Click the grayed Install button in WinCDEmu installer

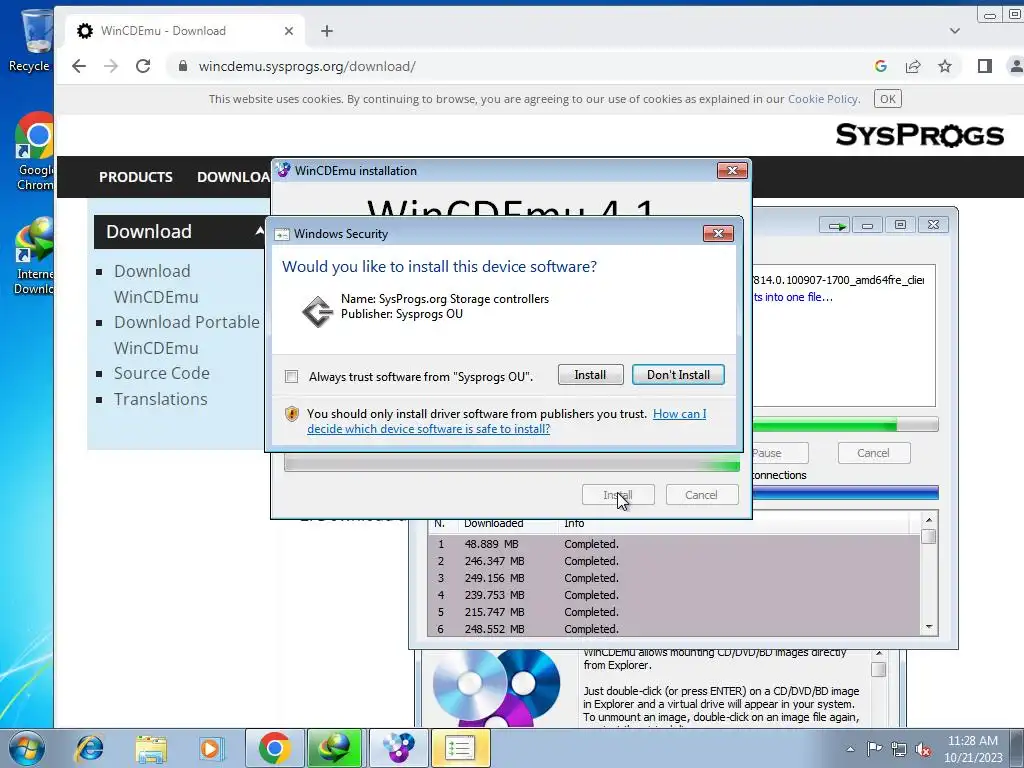[x=618, y=495]
